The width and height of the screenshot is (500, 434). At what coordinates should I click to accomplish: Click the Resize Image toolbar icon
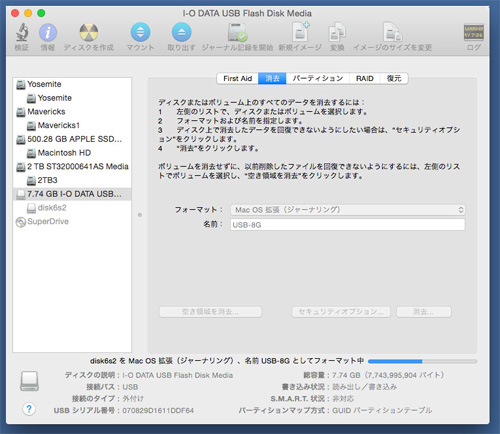pos(392,32)
